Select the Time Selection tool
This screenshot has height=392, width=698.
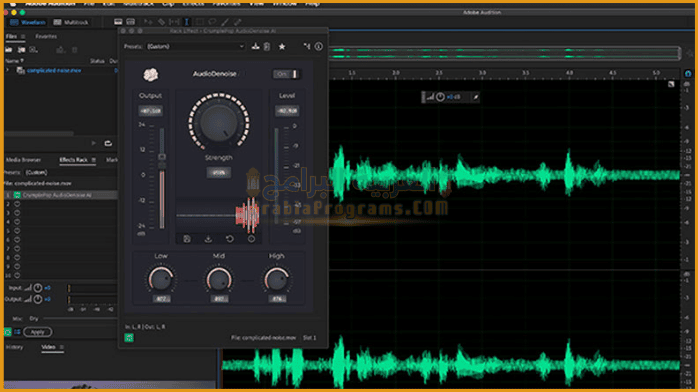pos(187,22)
